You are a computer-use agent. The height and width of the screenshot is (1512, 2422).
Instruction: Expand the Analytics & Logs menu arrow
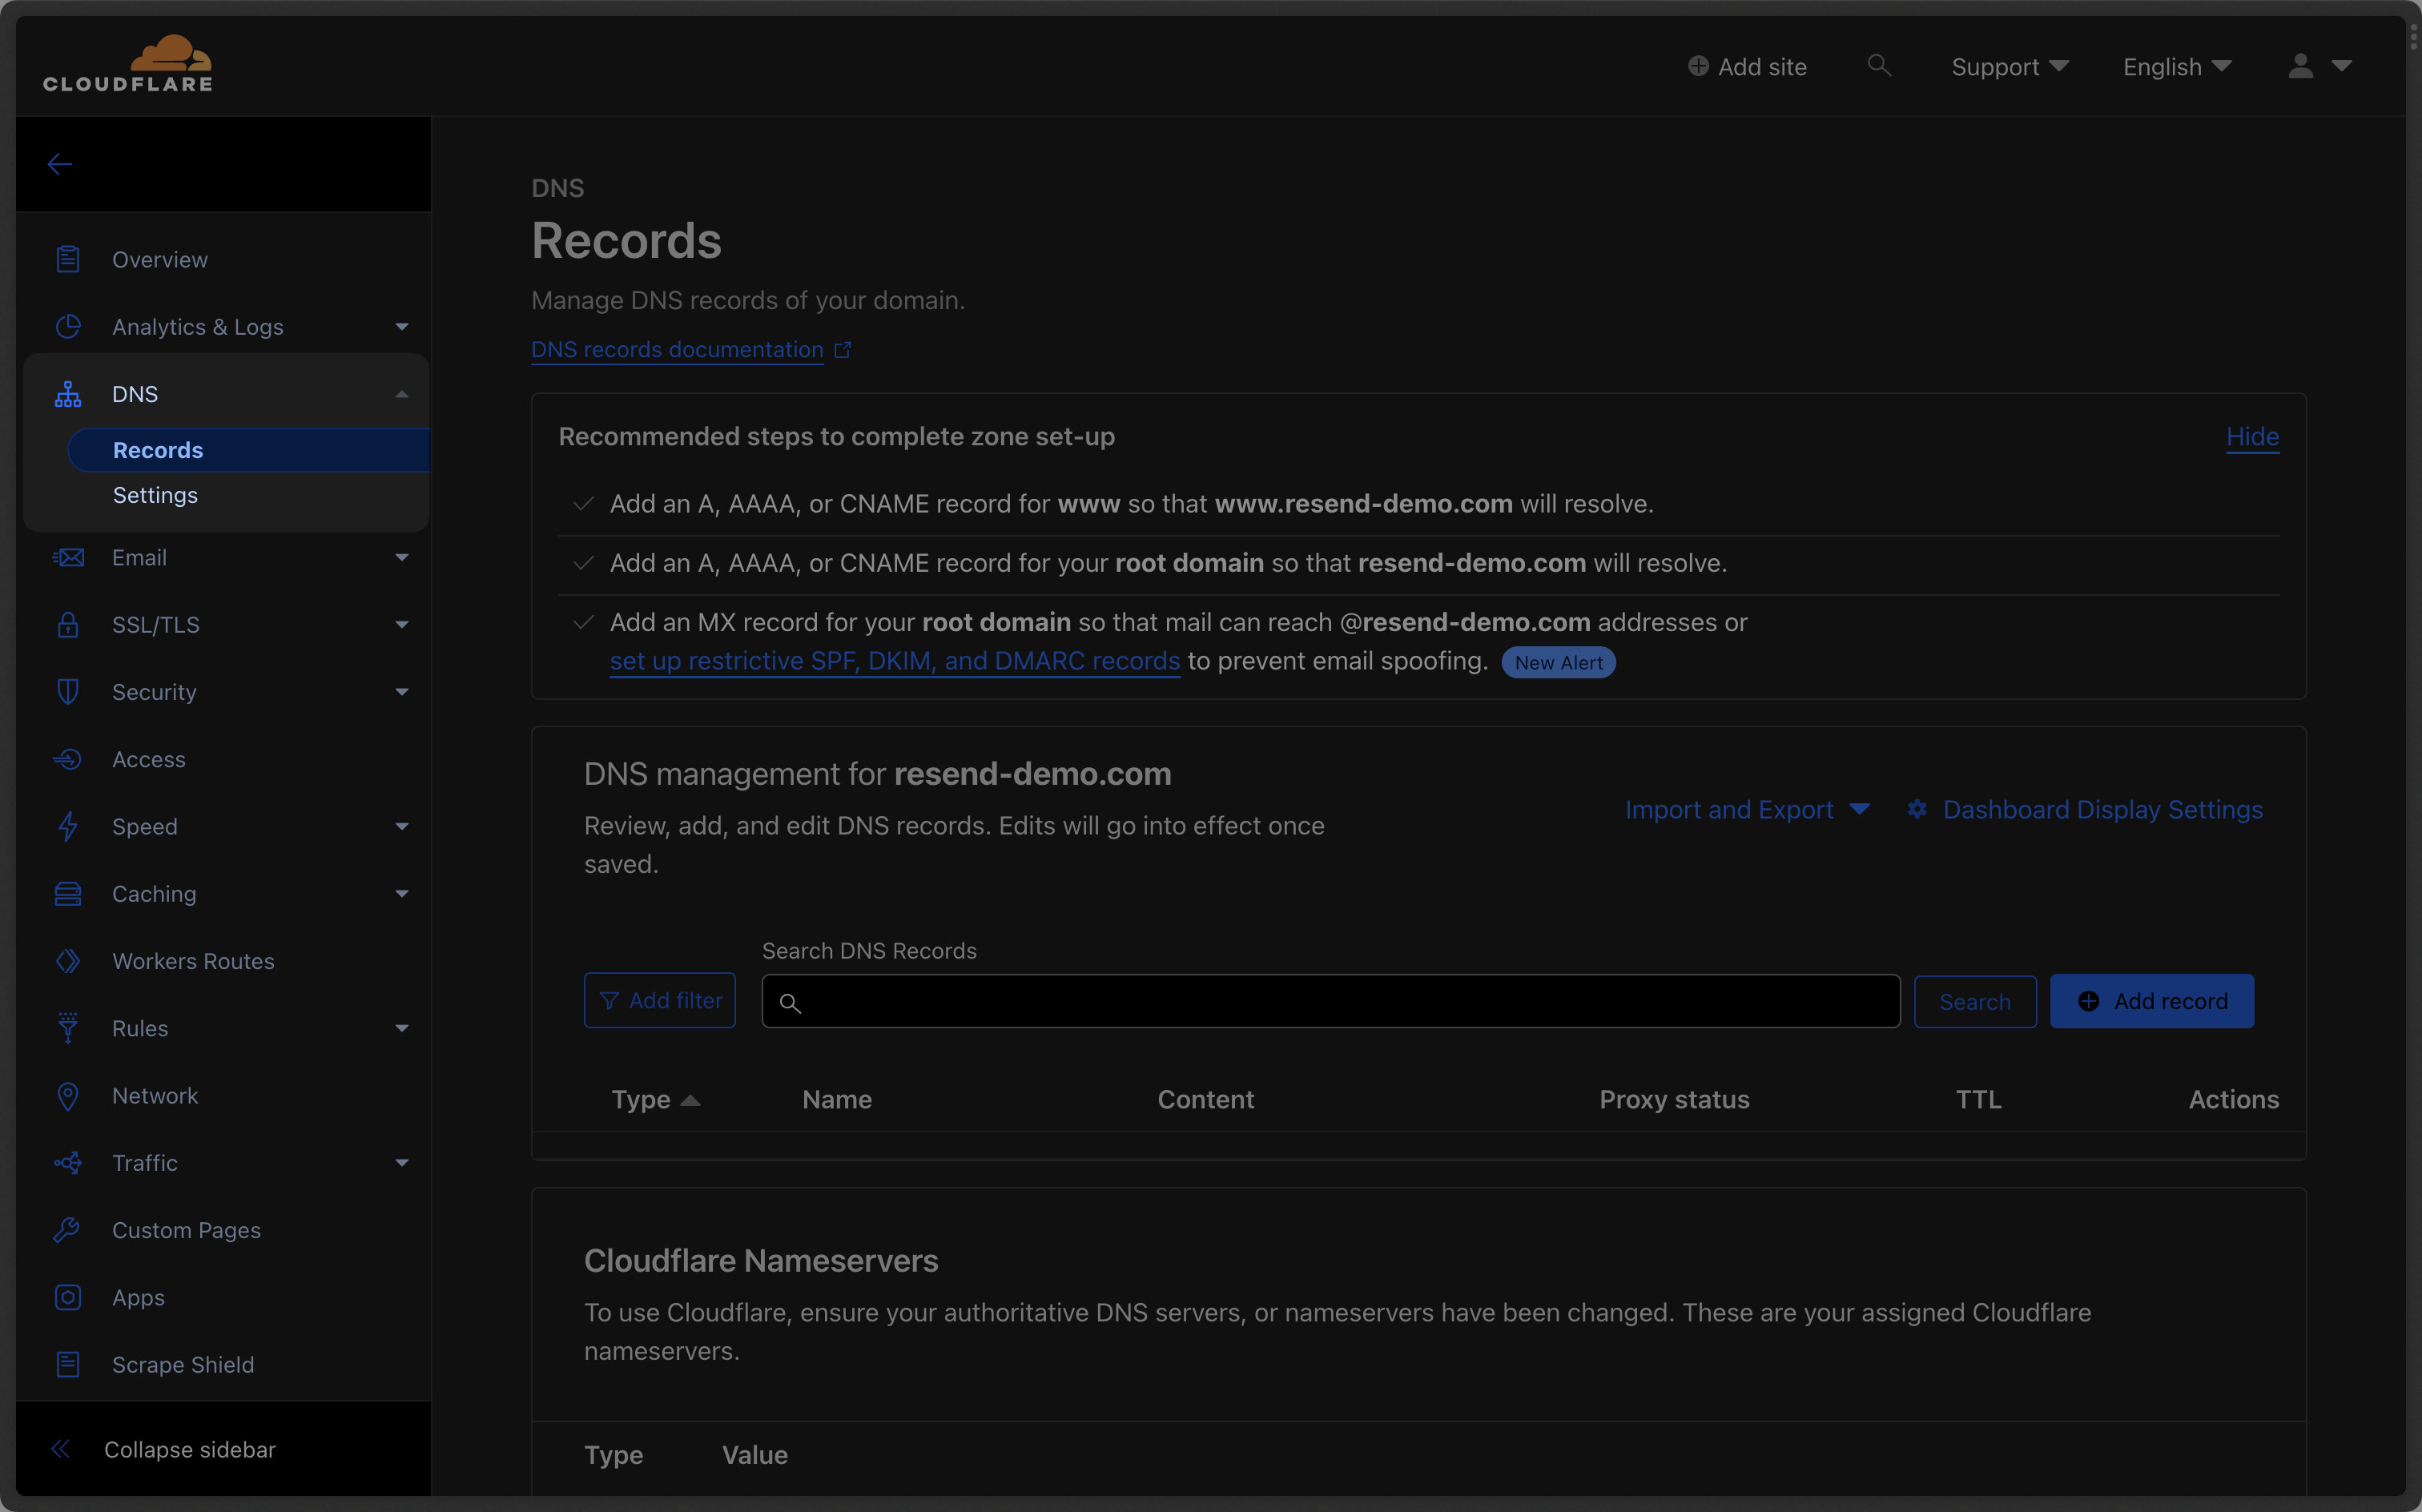[x=402, y=327]
